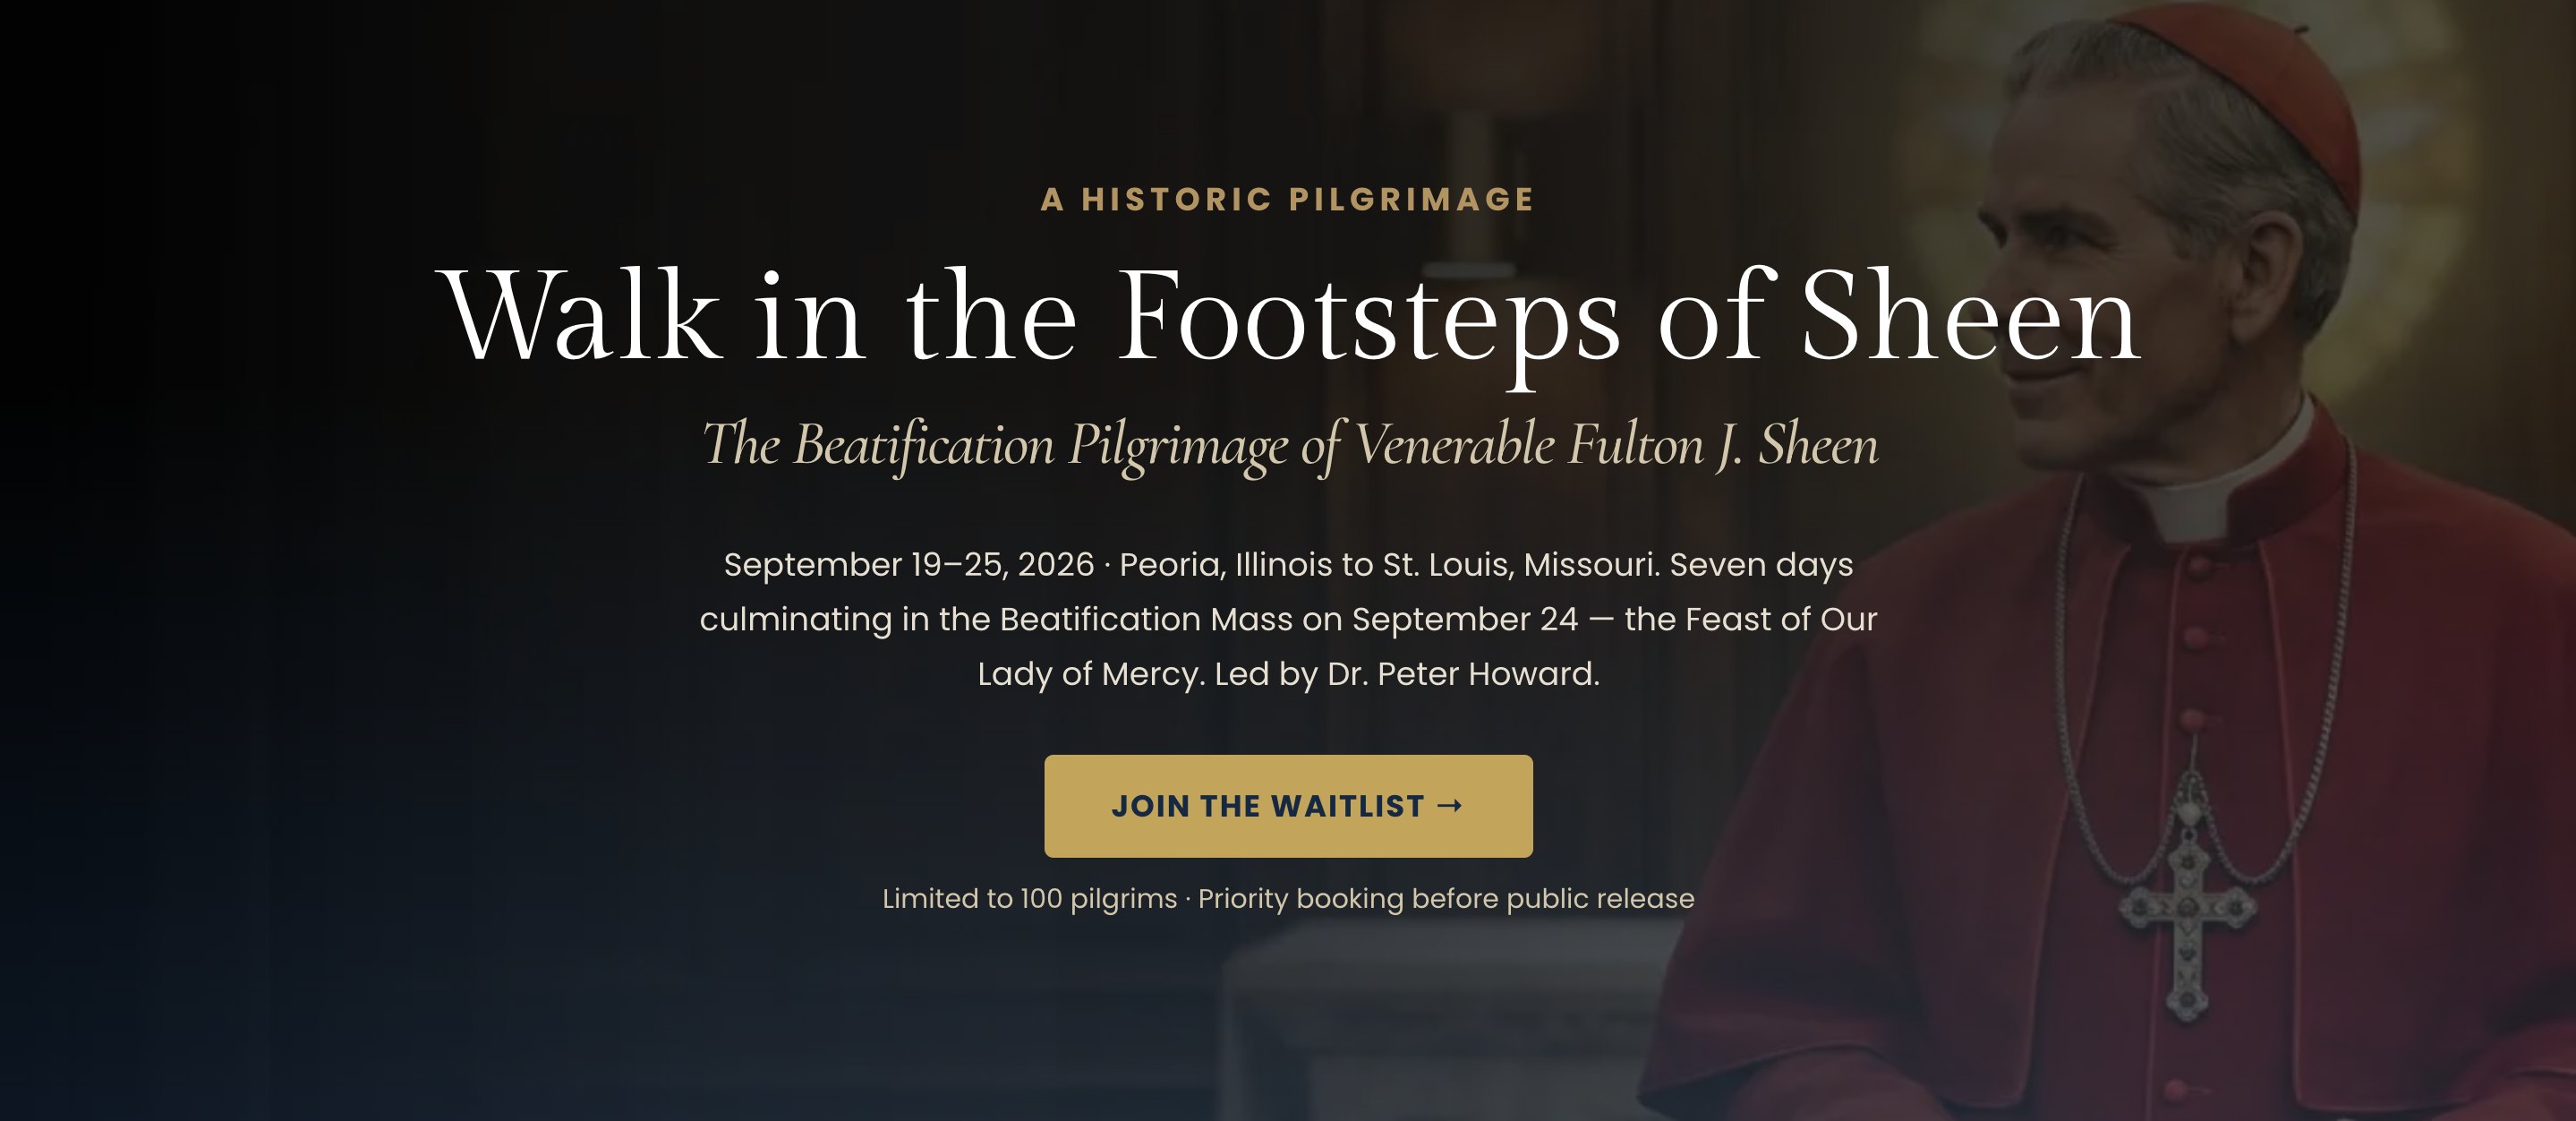The image size is (2576, 1121).
Task: Click the words 'Join the Waitlist' button label
Action: [x=1267, y=805]
